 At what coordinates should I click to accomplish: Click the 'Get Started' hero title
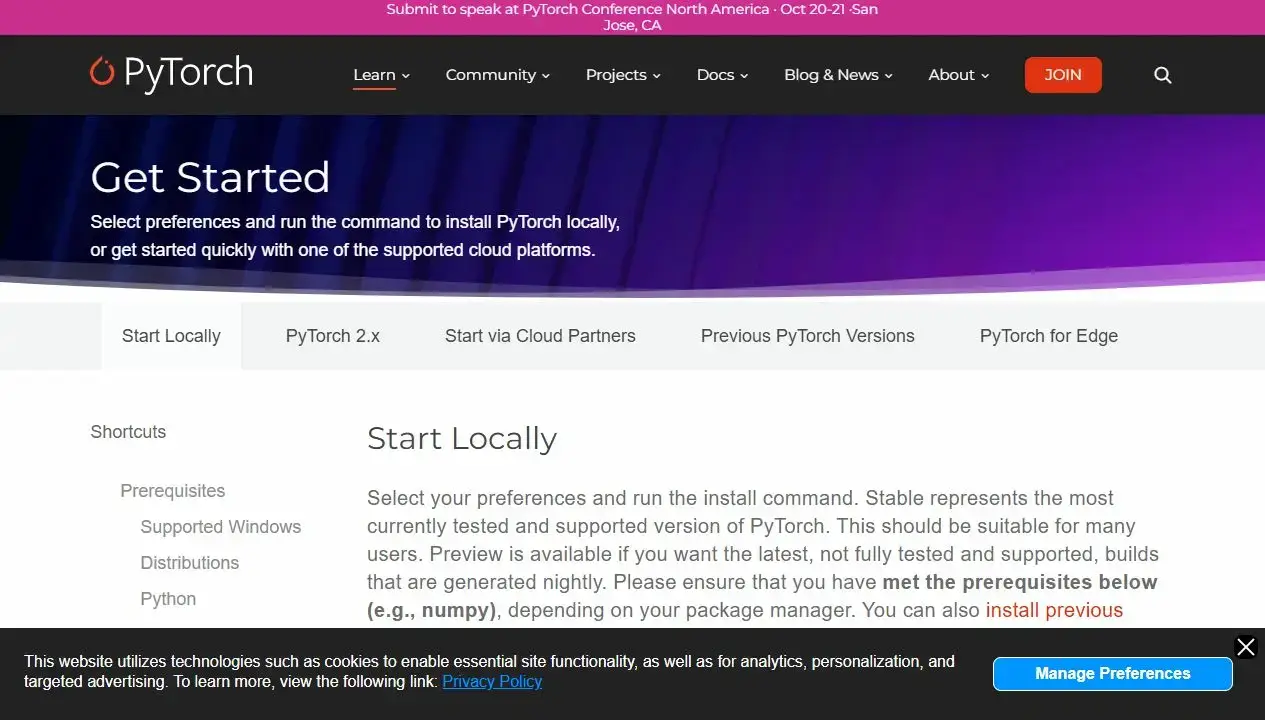coord(210,178)
